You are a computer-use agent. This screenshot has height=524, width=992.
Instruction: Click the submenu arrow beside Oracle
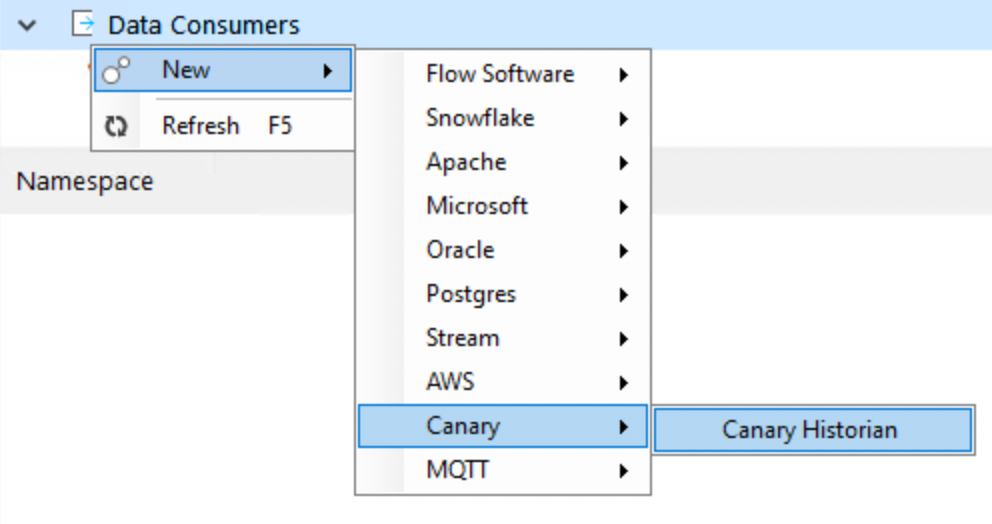[x=624, y=251]
